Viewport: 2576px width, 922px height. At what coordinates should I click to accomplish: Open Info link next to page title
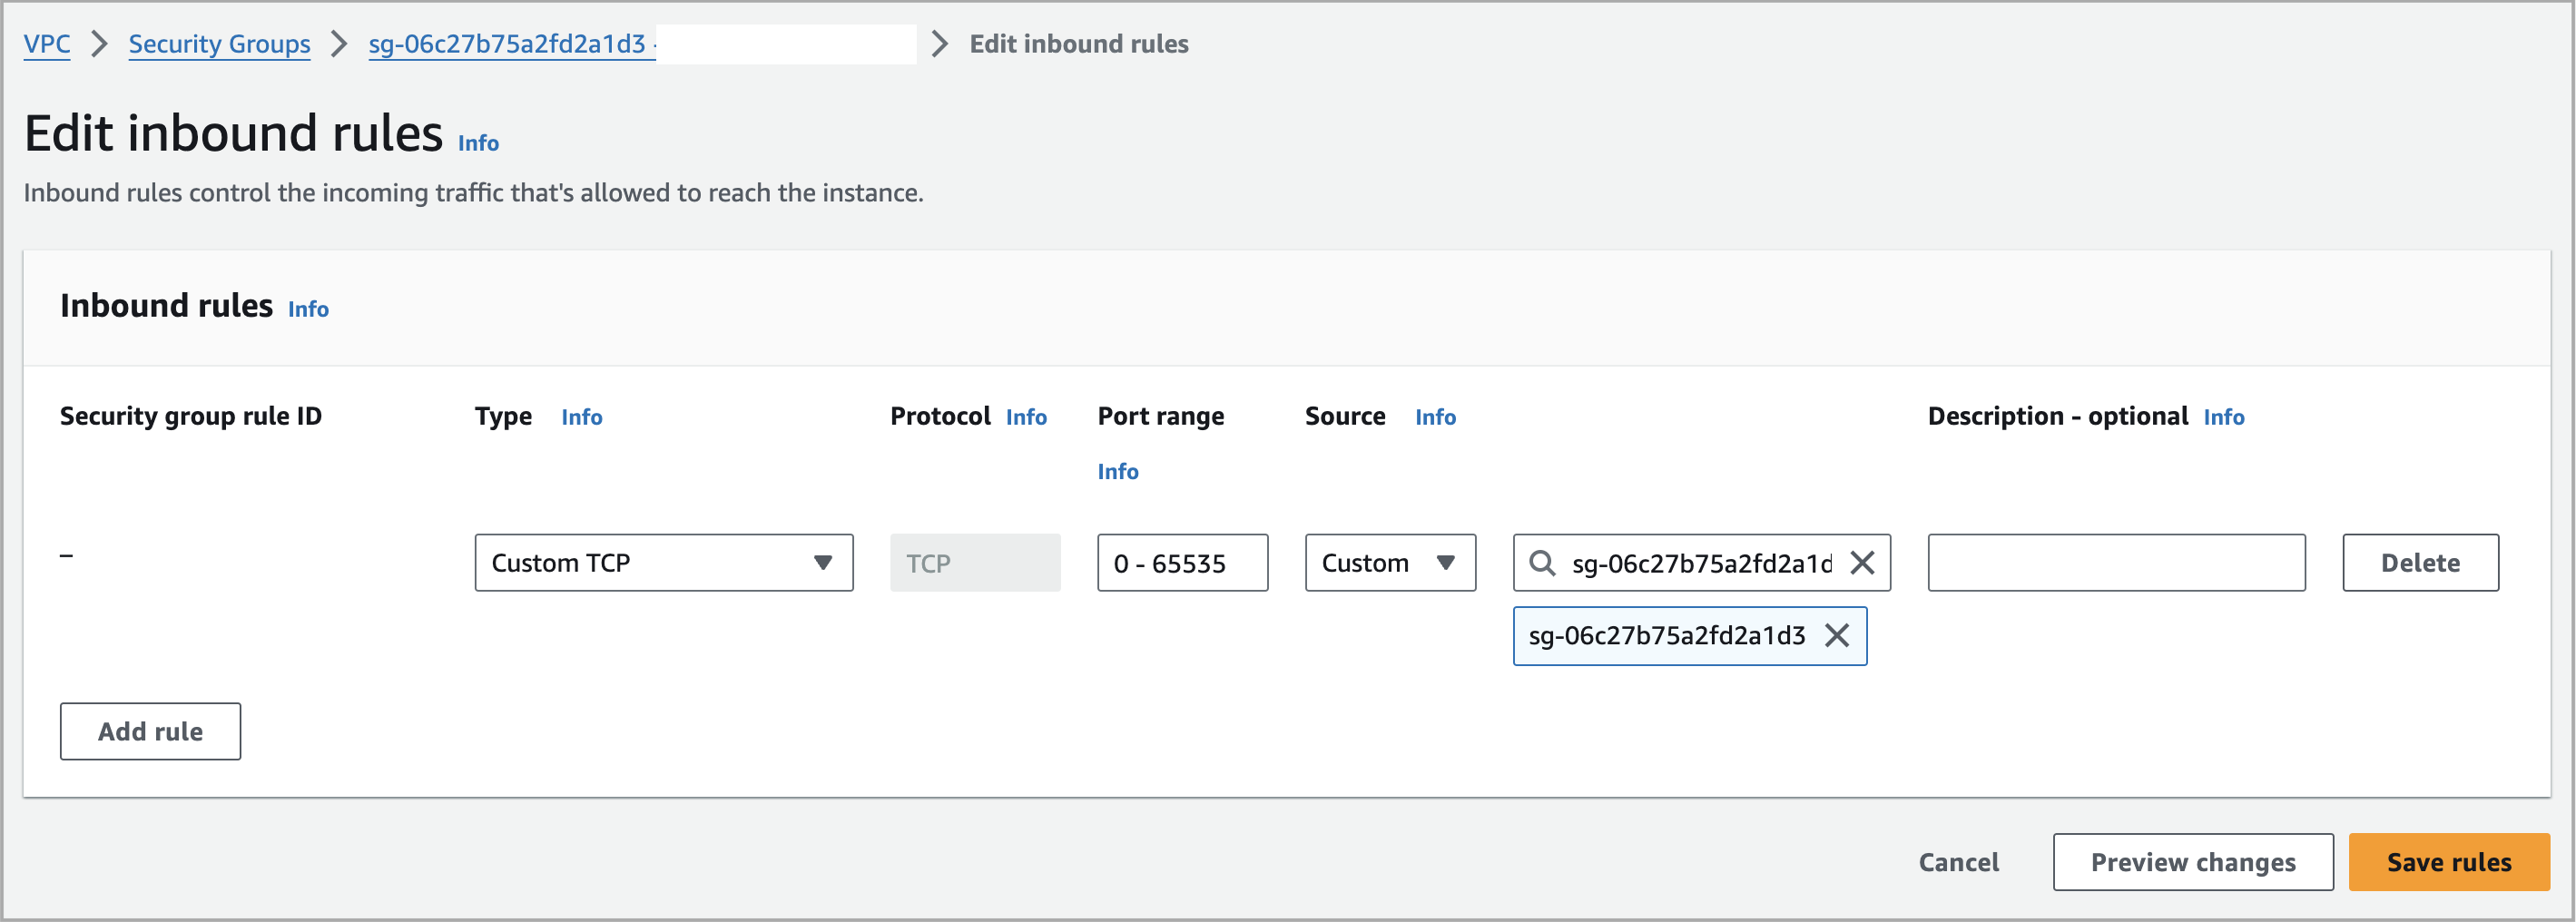point(478,143)
